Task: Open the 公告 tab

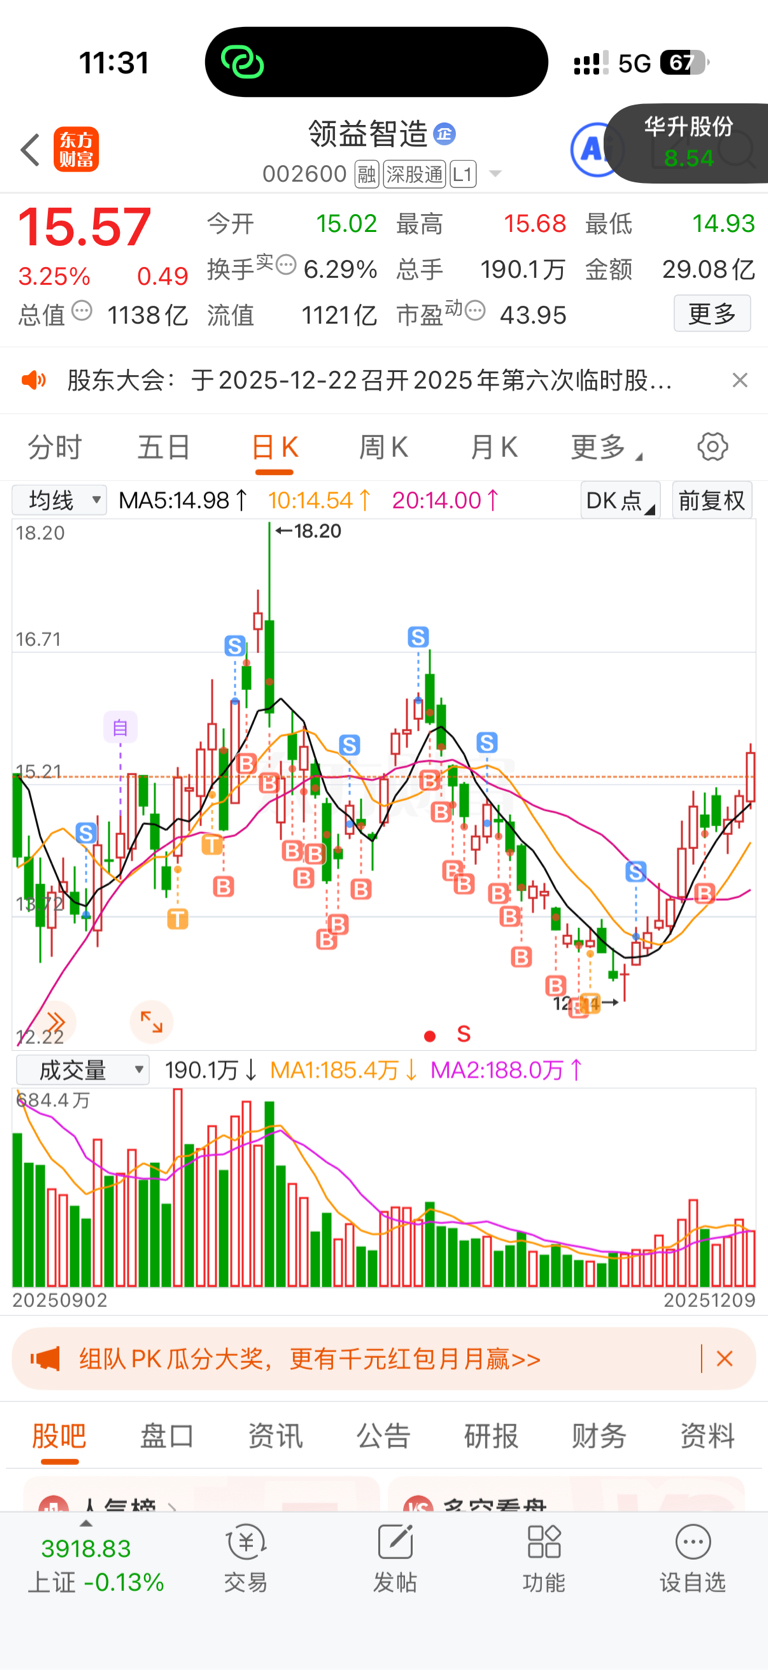Action: click(x=383, y=1436)
